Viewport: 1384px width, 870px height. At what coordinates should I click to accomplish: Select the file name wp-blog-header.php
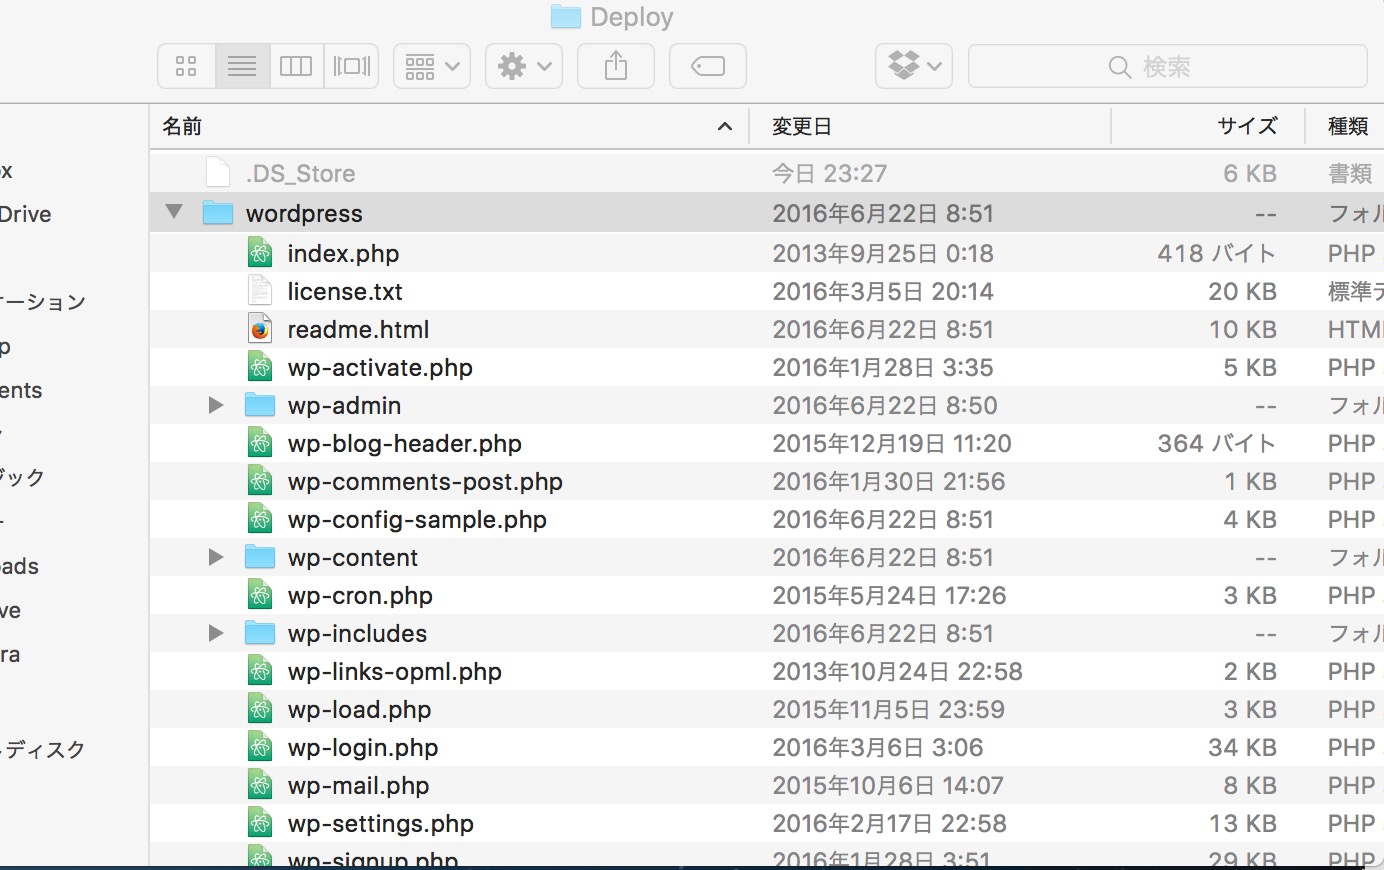[405, 444]
